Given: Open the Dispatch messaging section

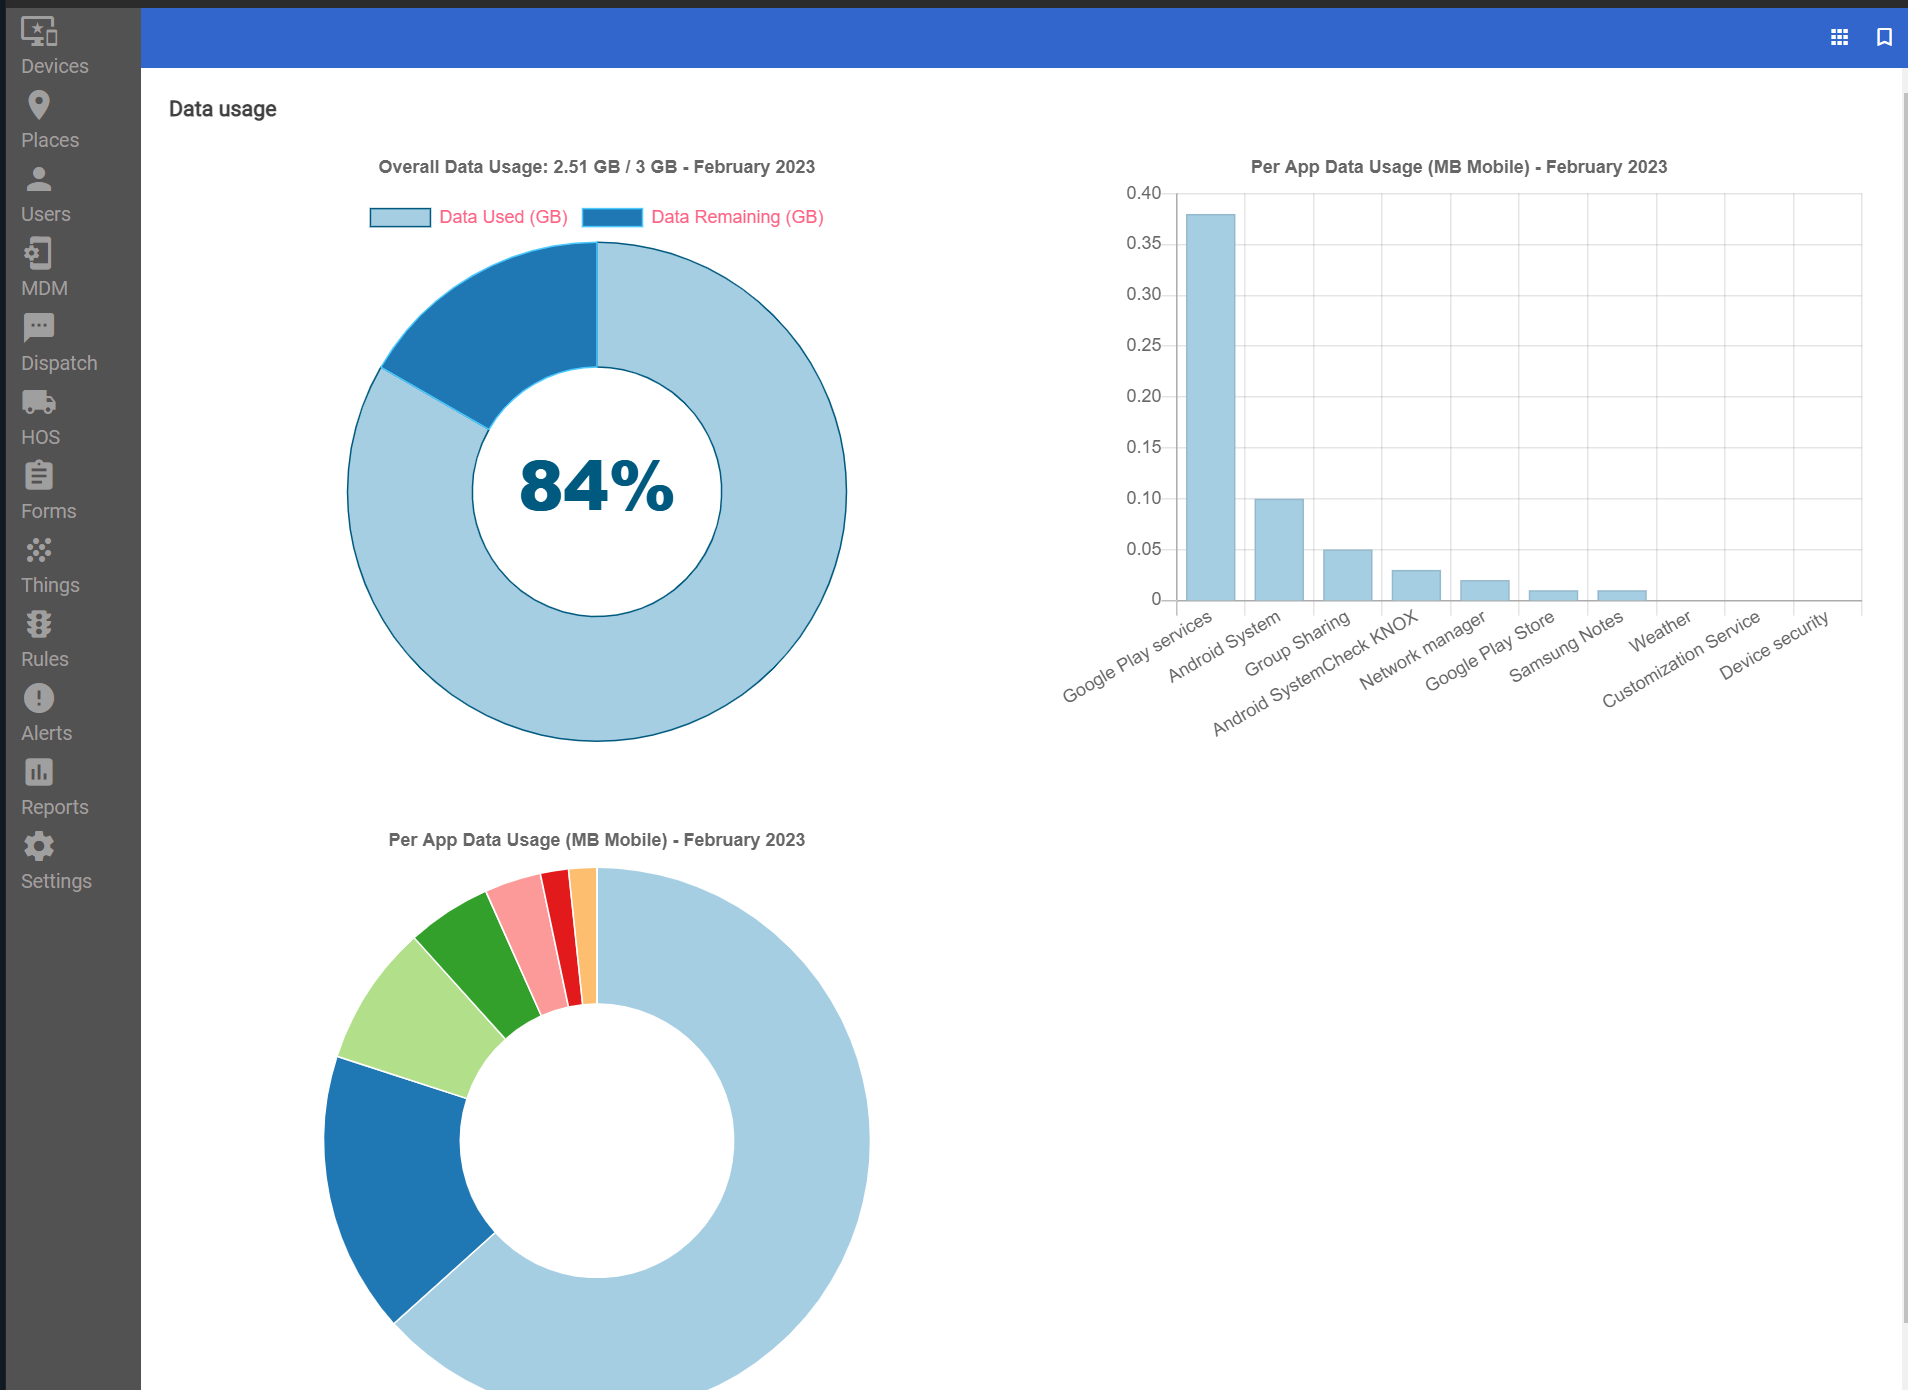Looking at the screenshot, I should click(x=39, y=328).
